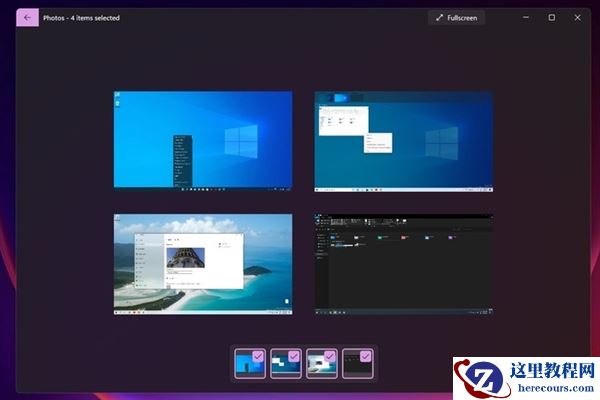Minimize the Photos window
600x400 pixels.
tap(526, 17)
